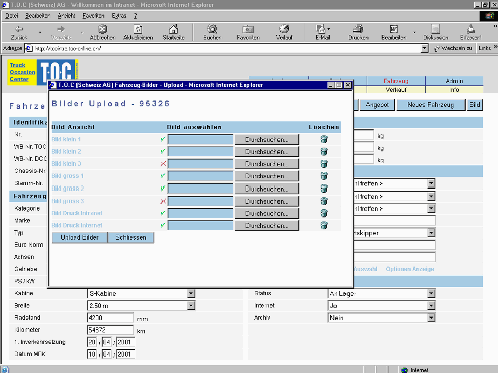Delete Bild gross 3 via trash icon
This screenshot has height=373, width=498.
(x=324, y=201)
